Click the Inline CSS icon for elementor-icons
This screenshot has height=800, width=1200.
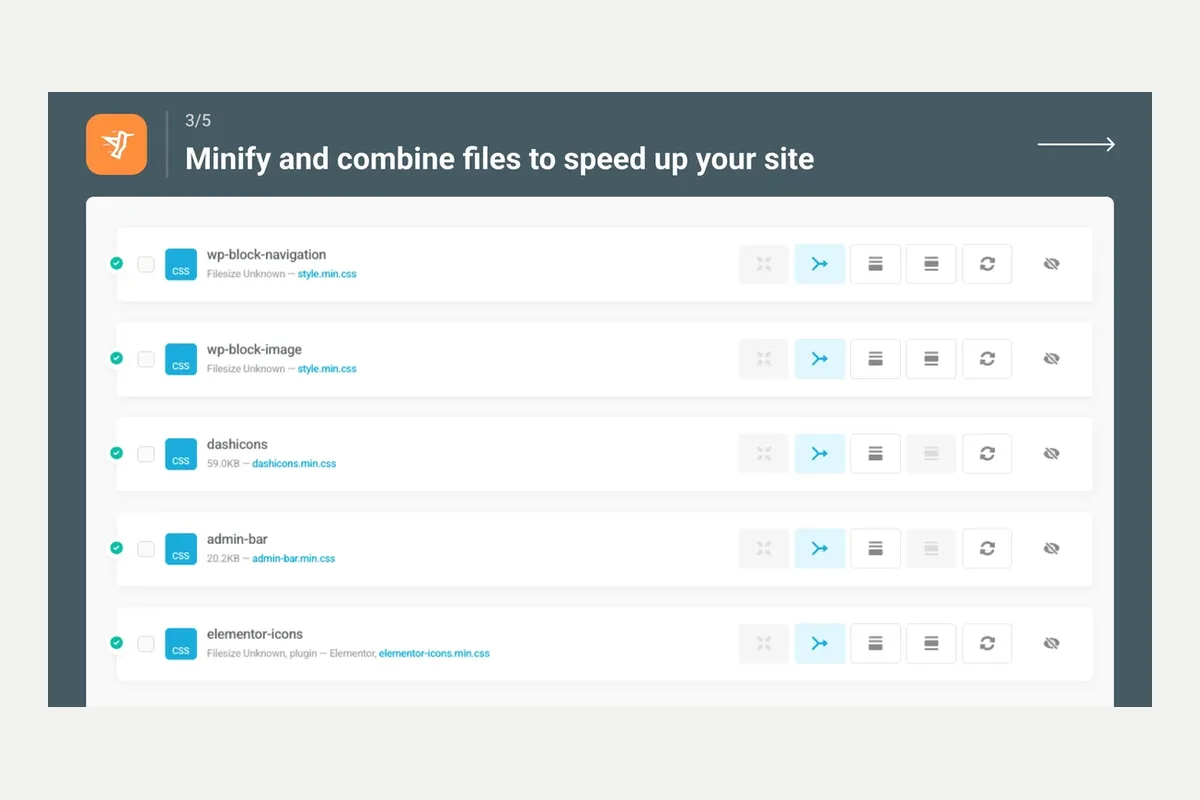(931, 643)
